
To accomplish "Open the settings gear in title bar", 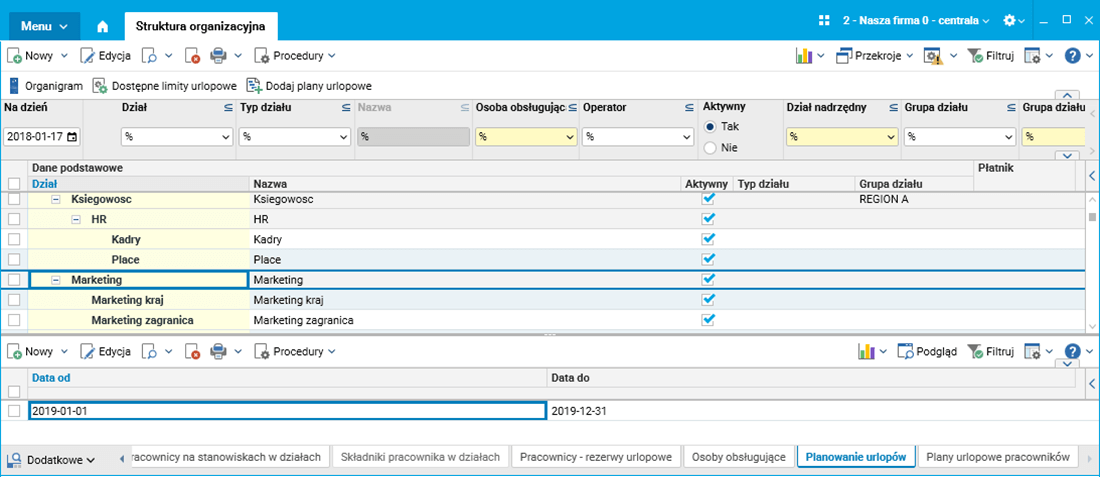I will click(x=1009, y=20).
